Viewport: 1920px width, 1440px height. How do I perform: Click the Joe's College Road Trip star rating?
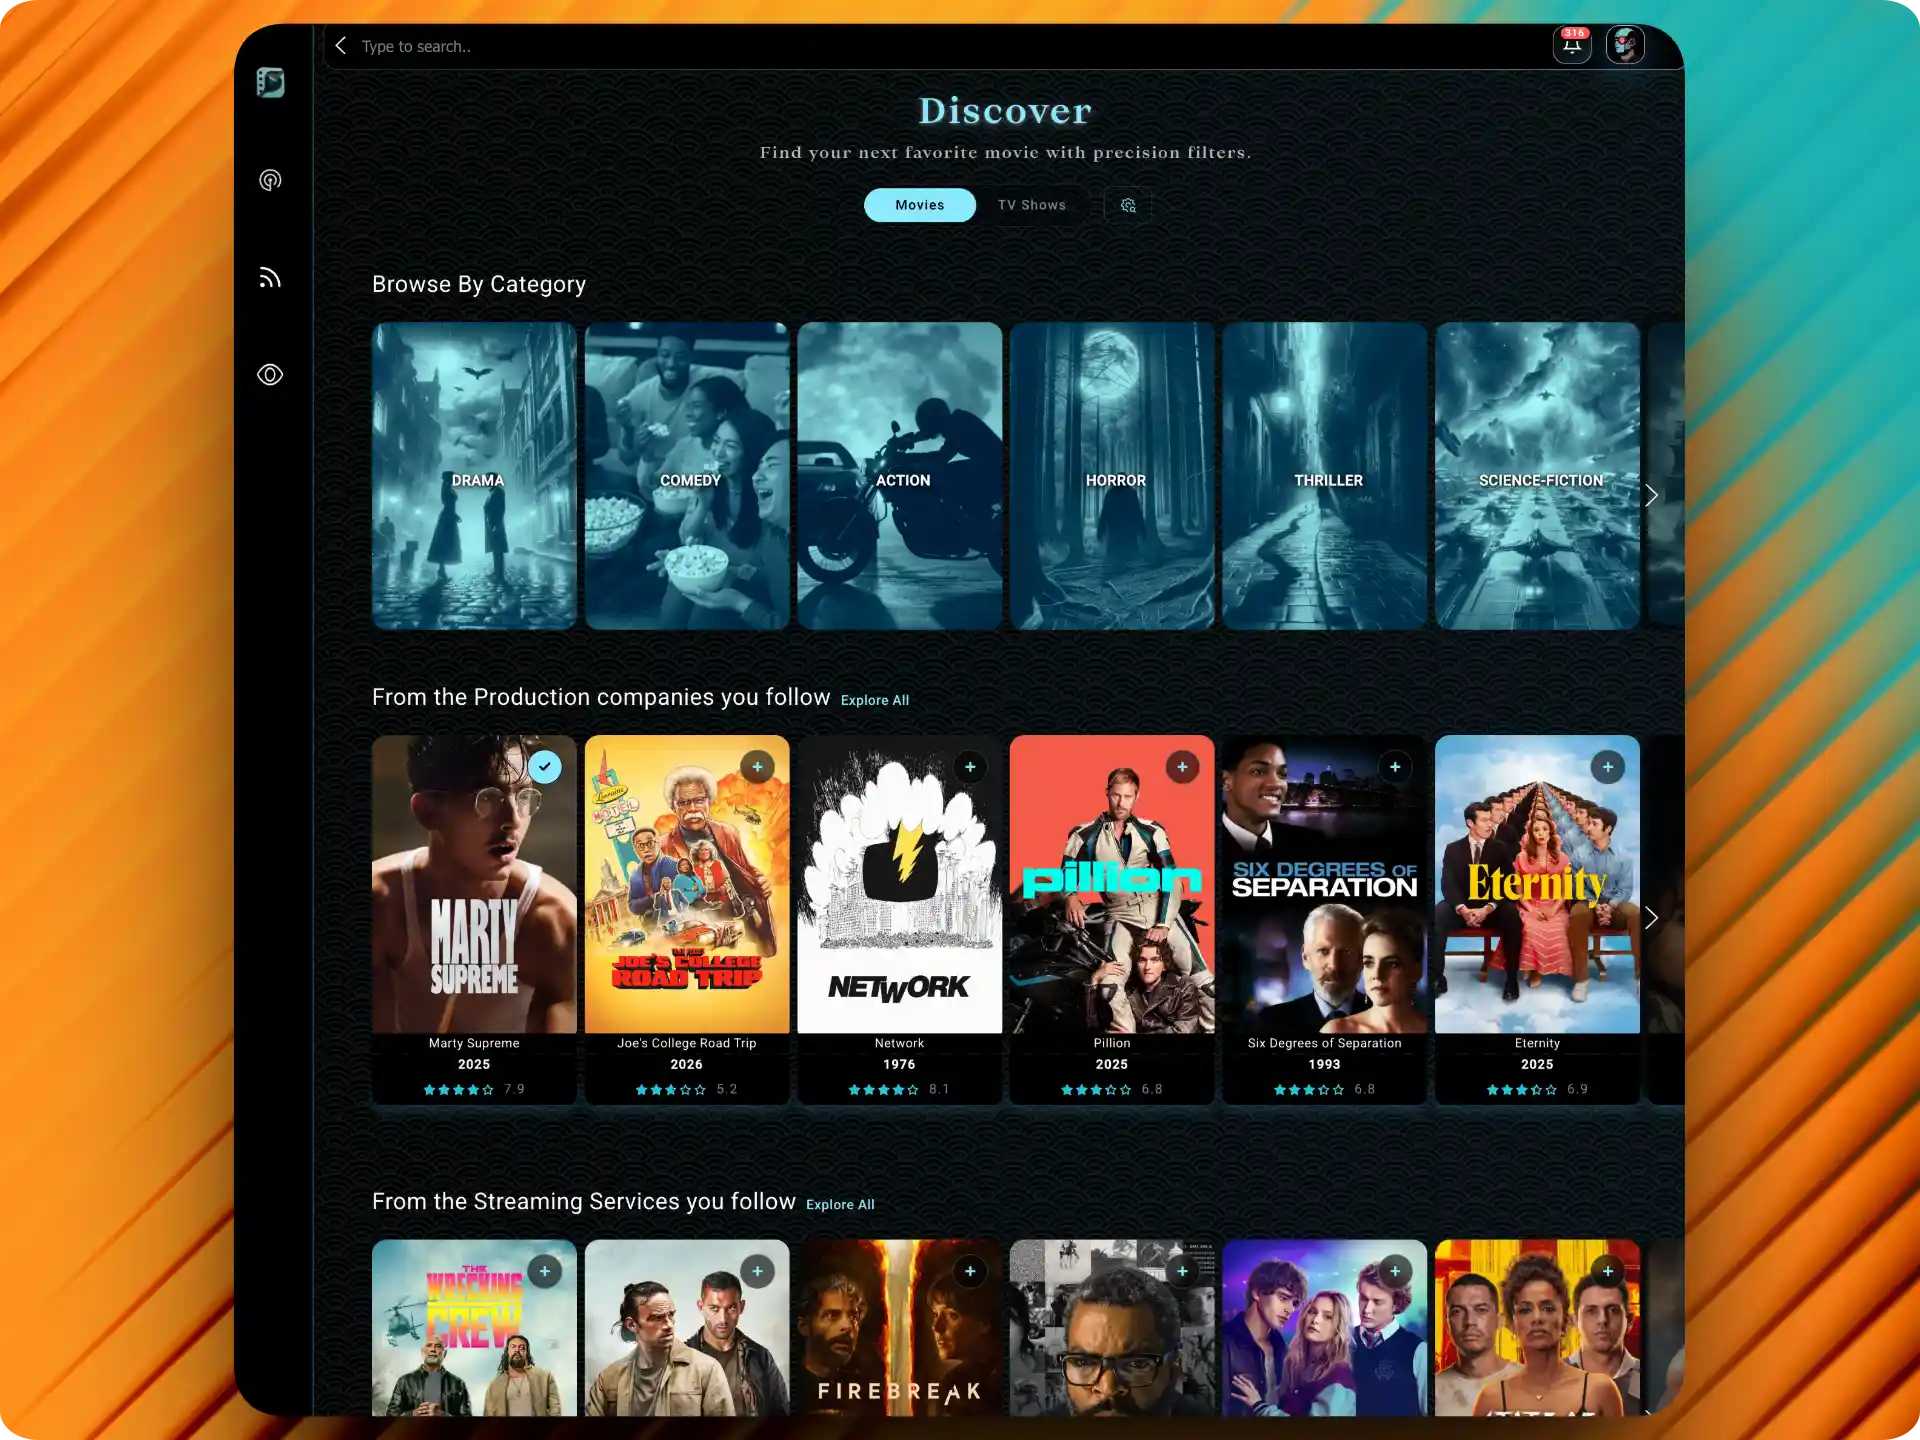(671, 1090)
